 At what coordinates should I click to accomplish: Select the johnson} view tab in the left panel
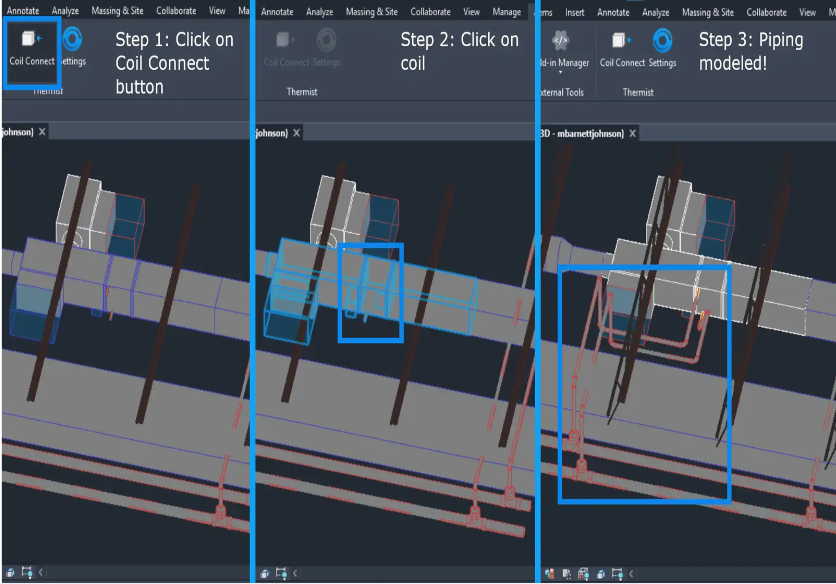coord(18,132)
